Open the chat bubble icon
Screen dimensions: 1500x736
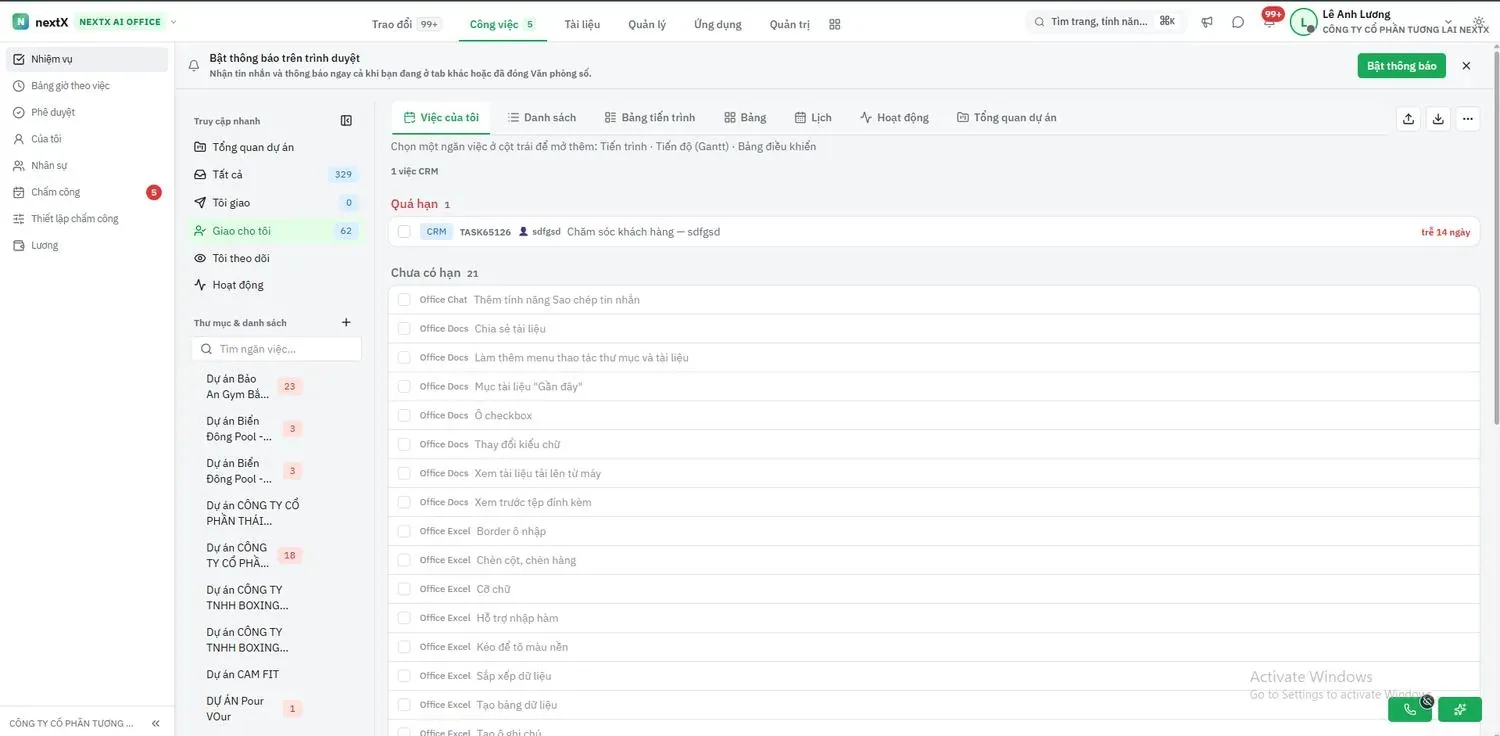(1238, 22)
